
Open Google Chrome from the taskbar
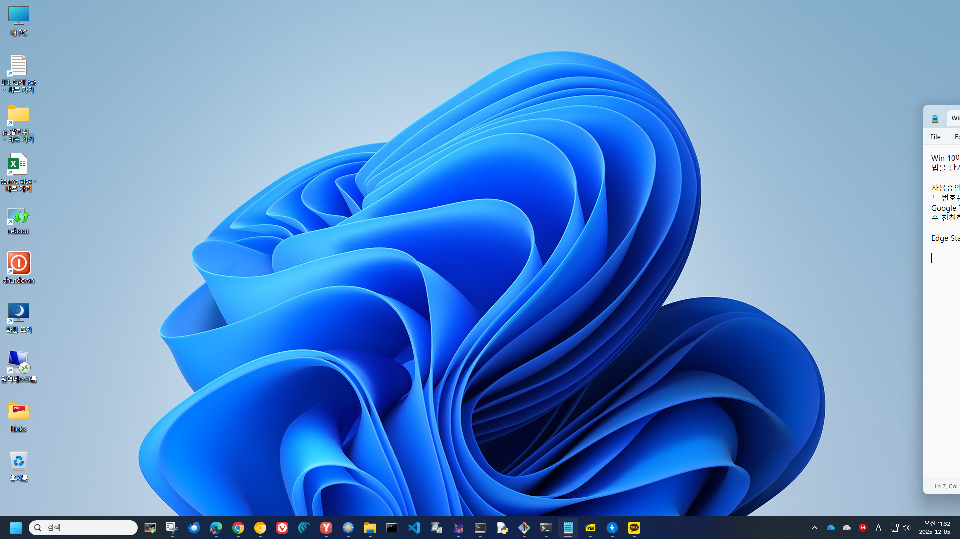click(x=238, y=527)
